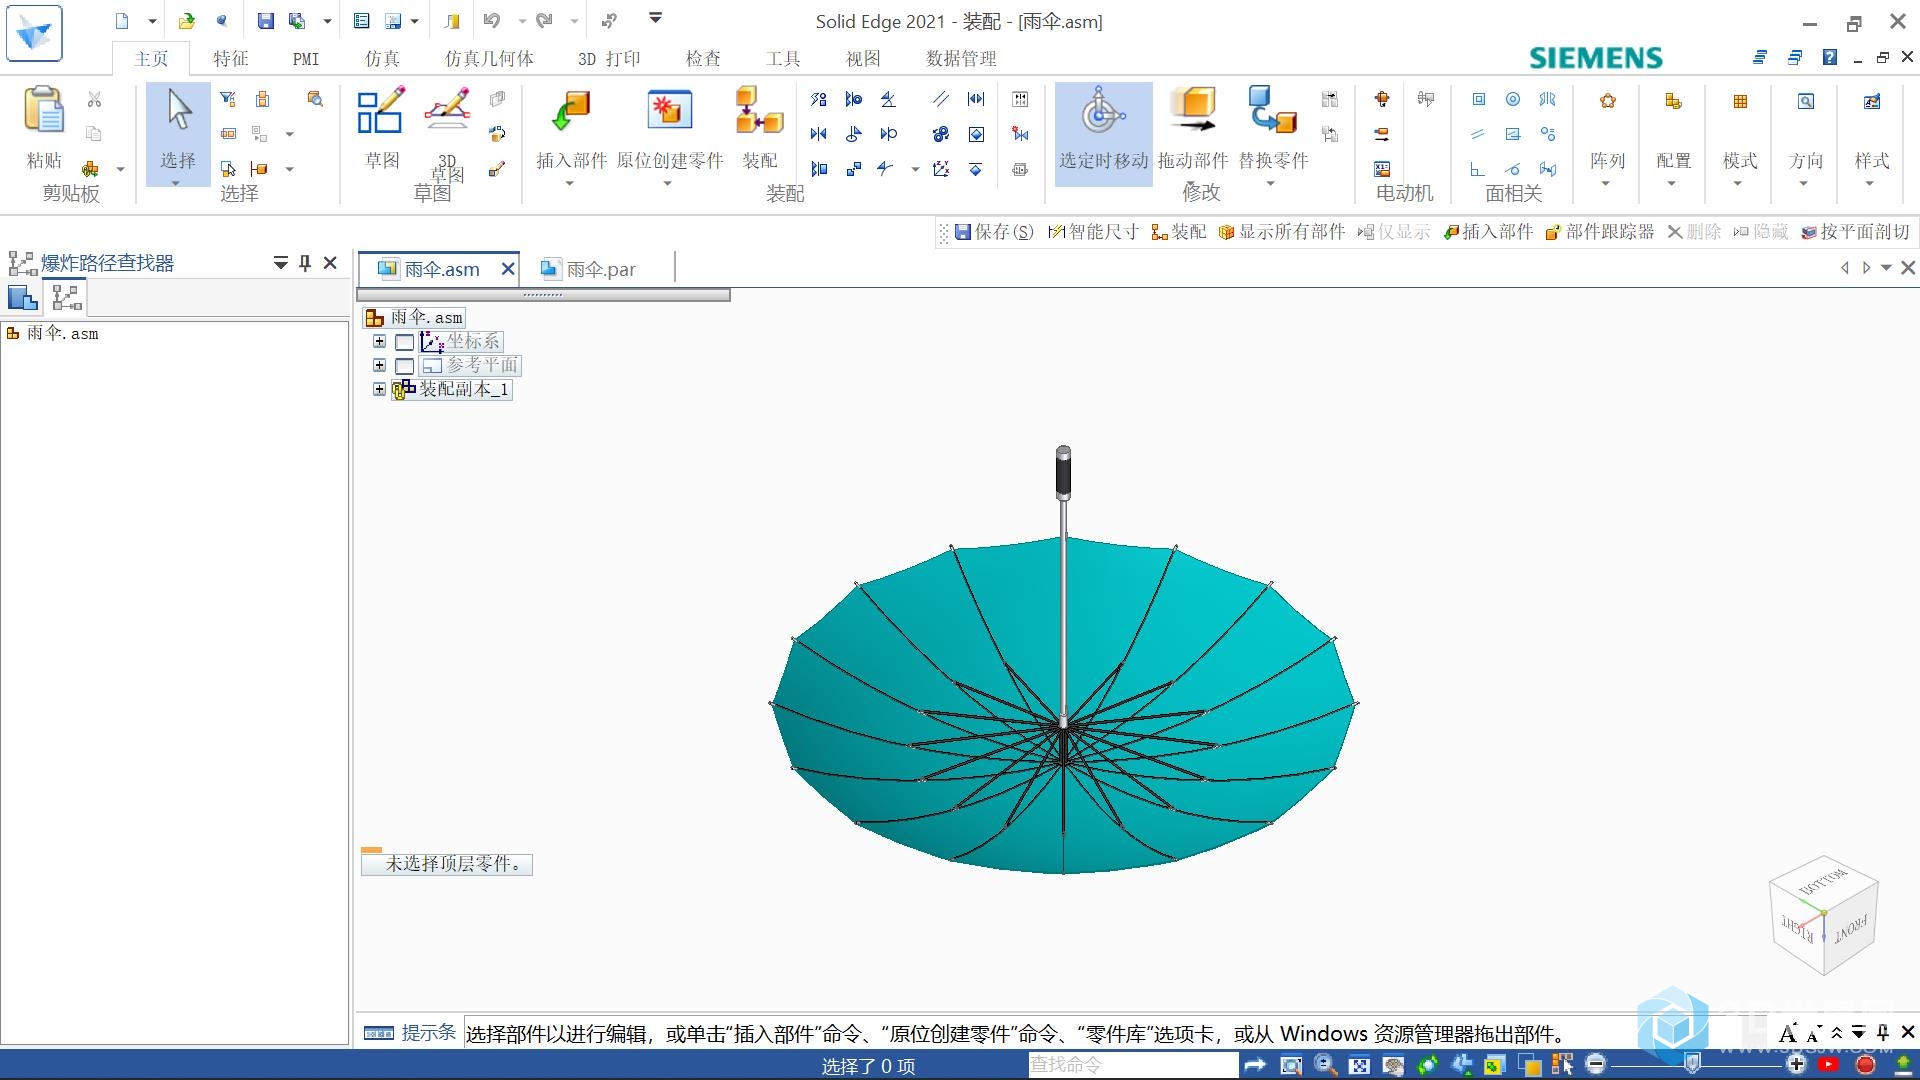This screenshot has width=1920, height=1080.
Task: Open the 配置 dropdown arrow
Action: click(x=1671, y=184)
